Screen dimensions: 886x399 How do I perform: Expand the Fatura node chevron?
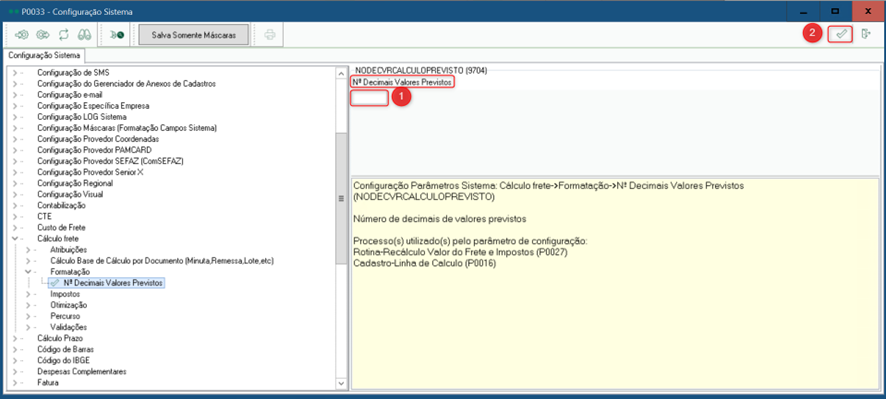click(15, 383)
